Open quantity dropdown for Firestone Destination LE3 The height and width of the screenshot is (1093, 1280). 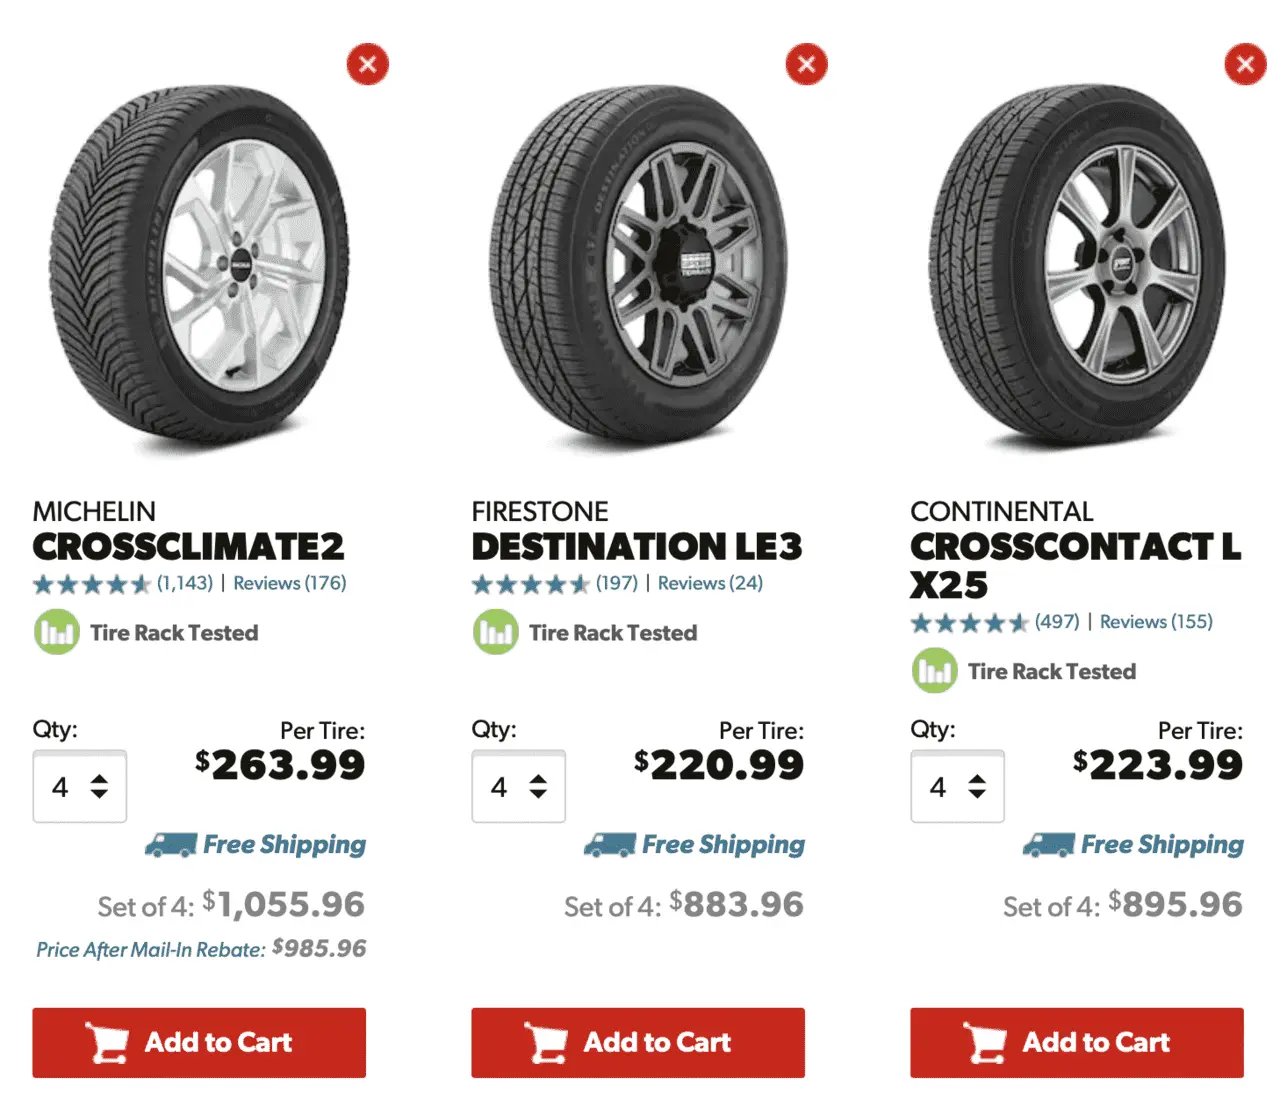tap(518, 787)
